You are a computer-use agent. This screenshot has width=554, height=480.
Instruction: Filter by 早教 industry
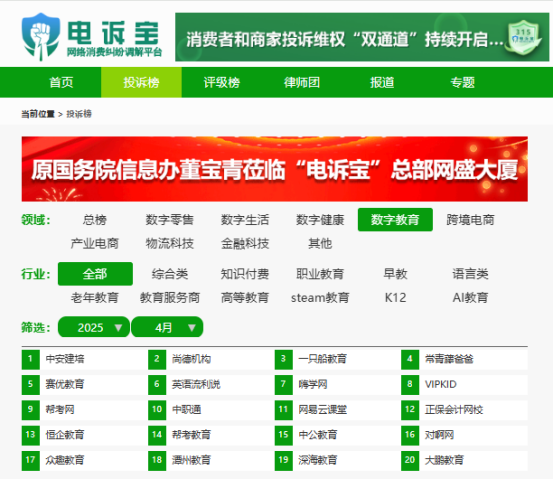[x=395, y=274]
